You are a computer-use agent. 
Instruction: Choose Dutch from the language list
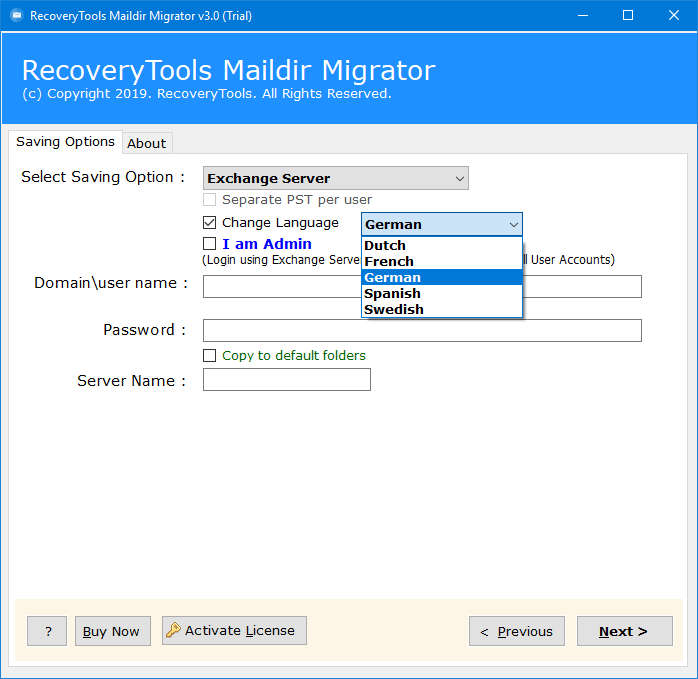point(442,245)
